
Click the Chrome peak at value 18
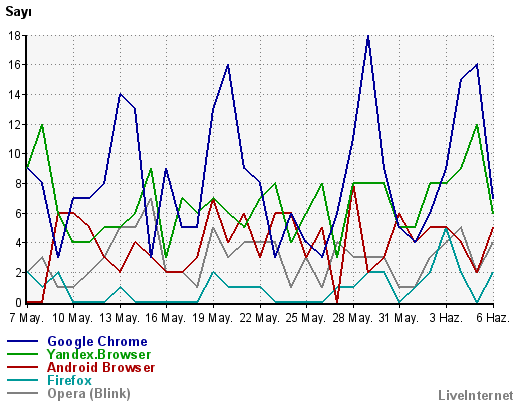(368, 36)
